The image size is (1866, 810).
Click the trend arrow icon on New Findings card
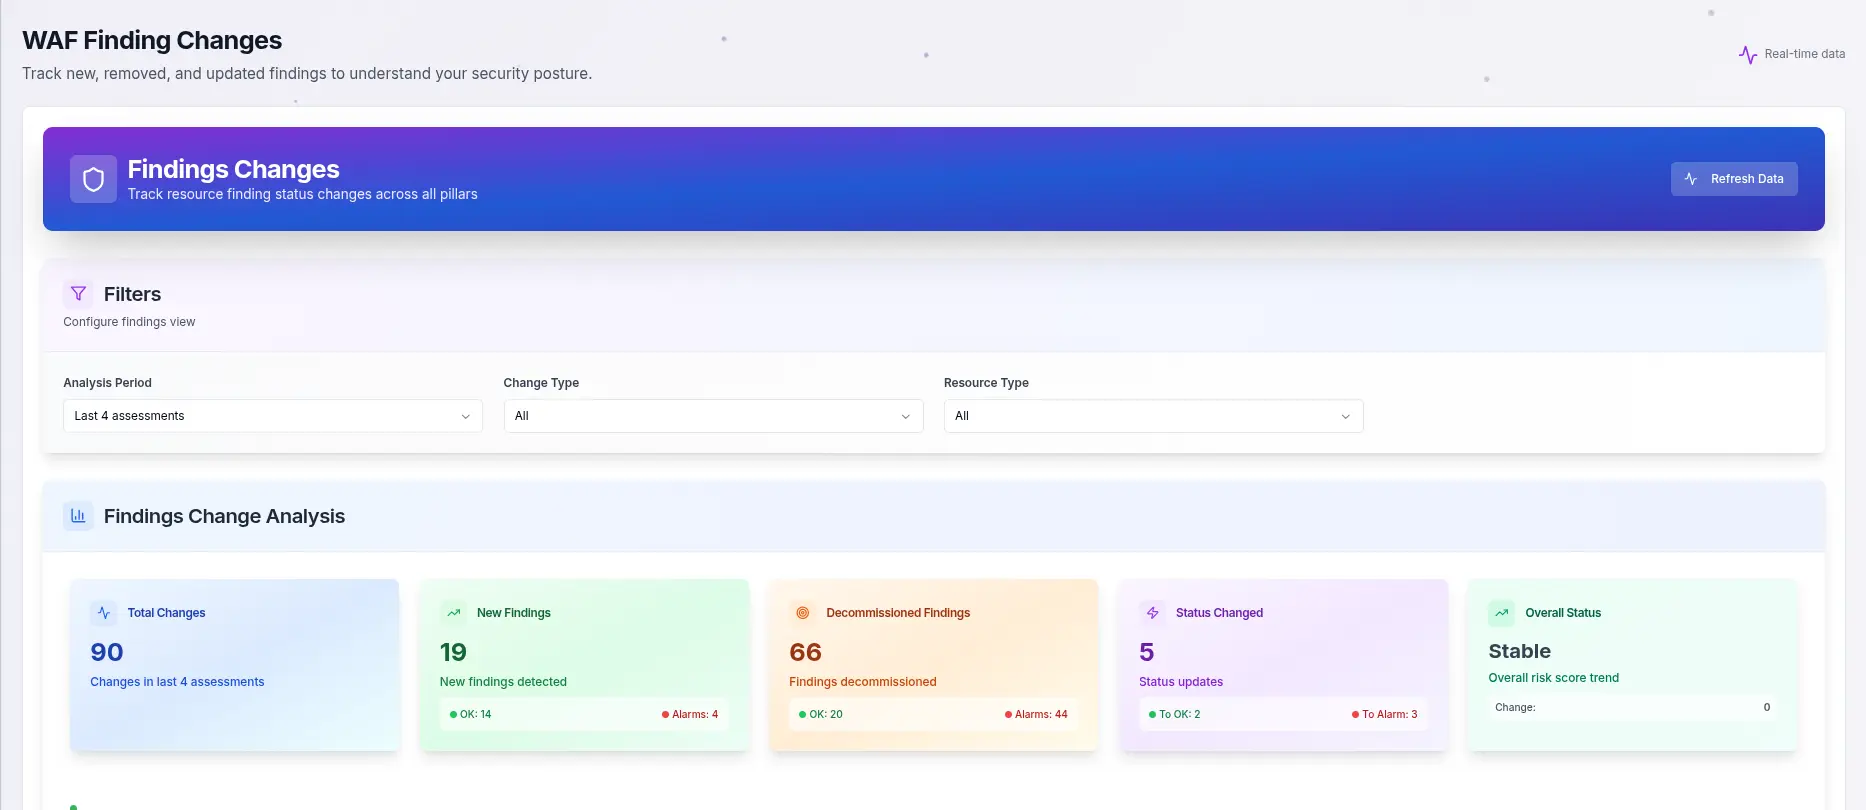point(453,613)
